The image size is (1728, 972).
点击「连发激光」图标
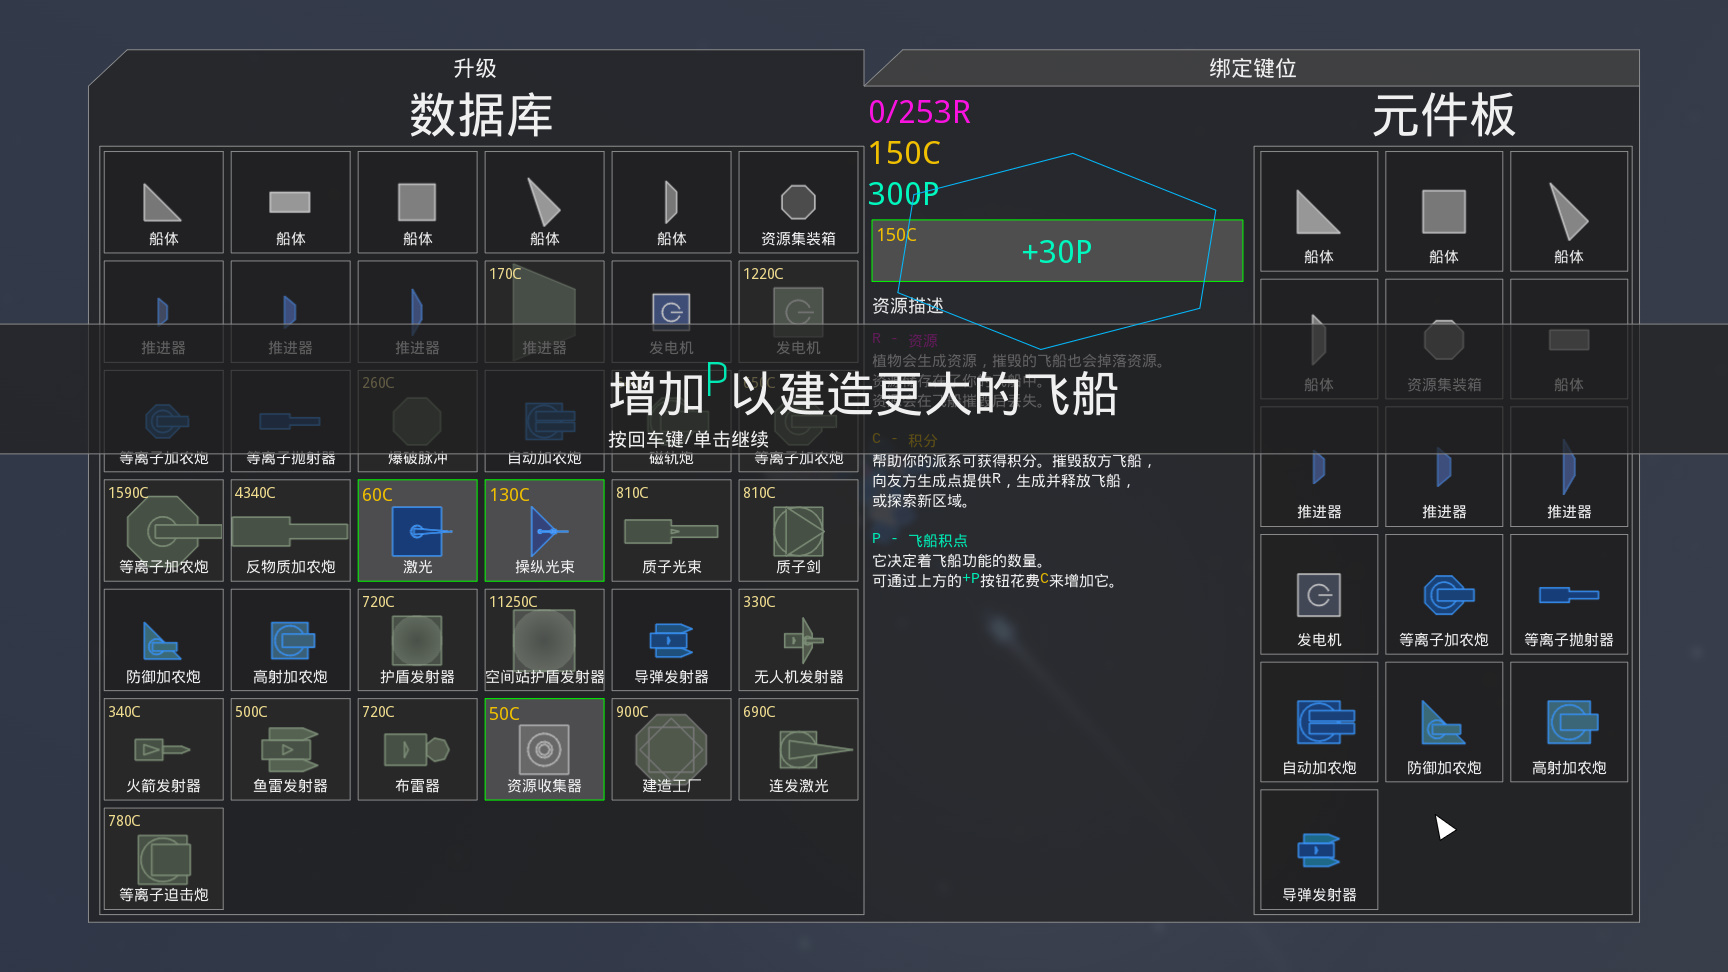797,748
